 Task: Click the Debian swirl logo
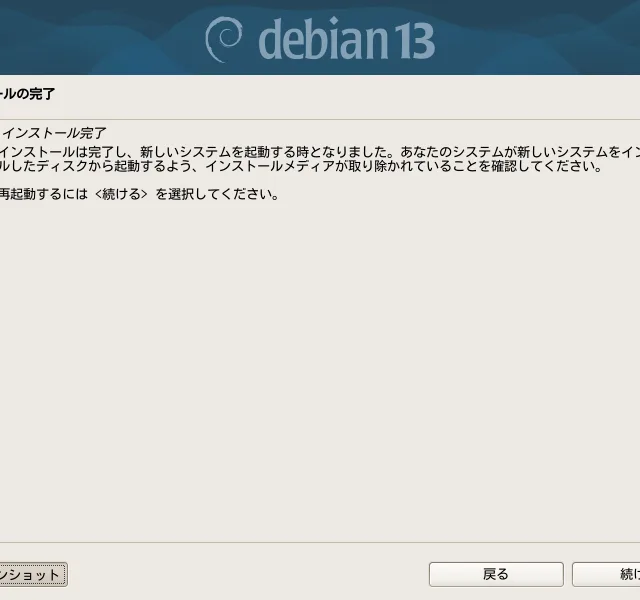click(224, 39)
